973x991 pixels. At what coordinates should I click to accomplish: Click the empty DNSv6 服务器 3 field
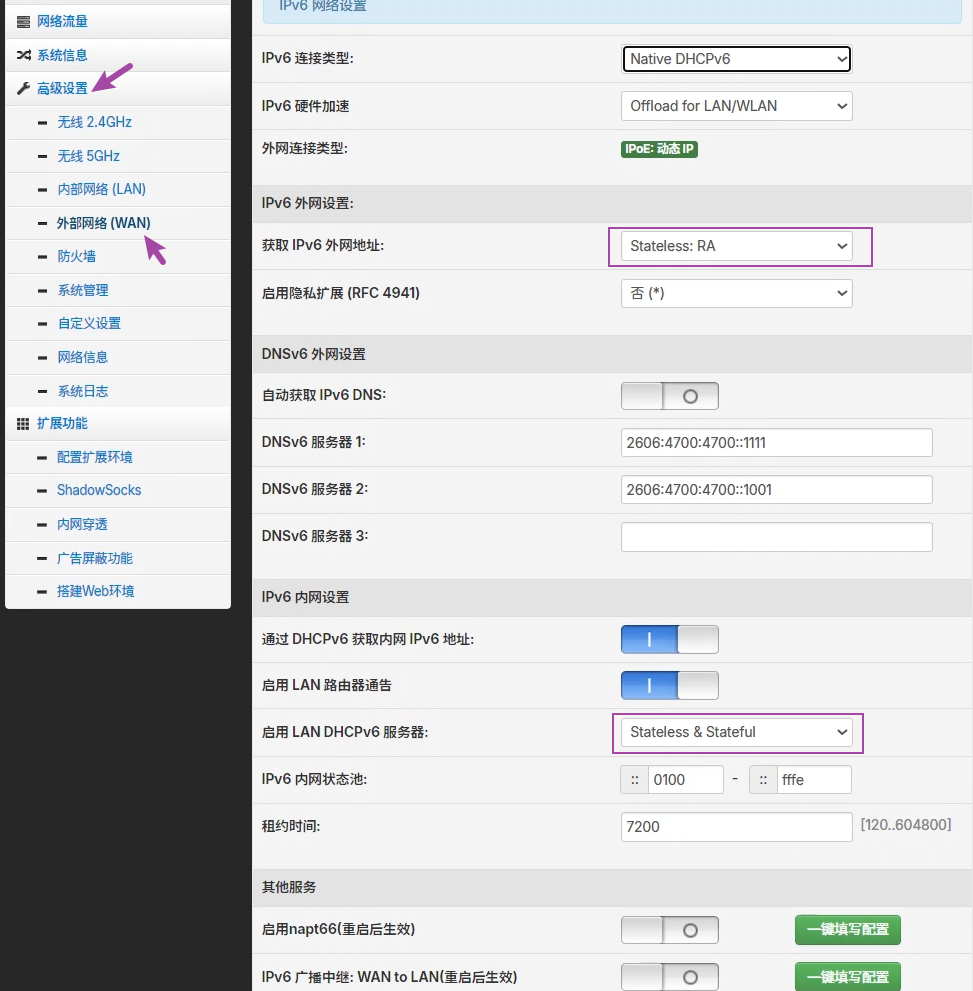point(777,537)
